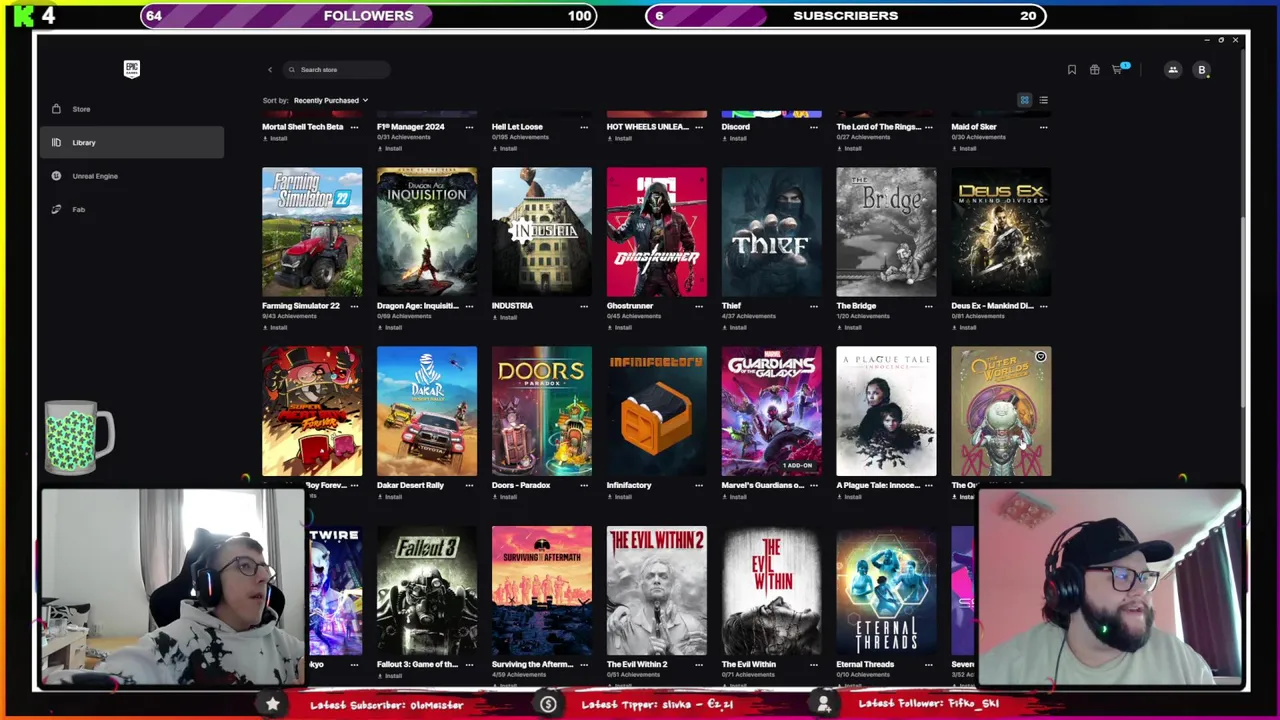Open the wishlist bookmark icon
Viewport: 1280px width, 720px height.
point(1071,69)
